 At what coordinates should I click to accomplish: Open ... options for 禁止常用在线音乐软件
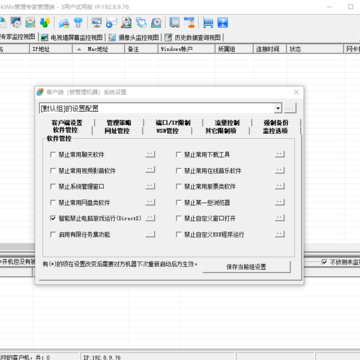[280, 170]
